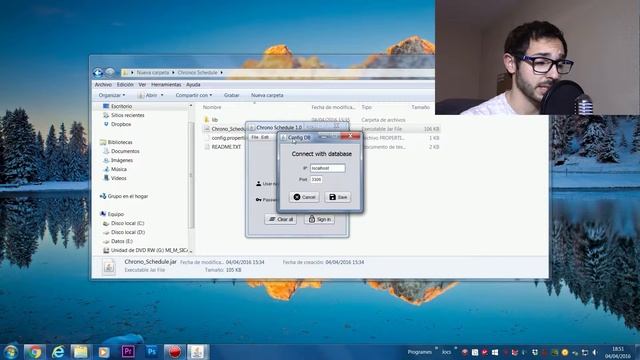The width and height of the screenshot is (640, 360).
Task: Sort by Fecha de modifica... column
Action: (333, 107)
